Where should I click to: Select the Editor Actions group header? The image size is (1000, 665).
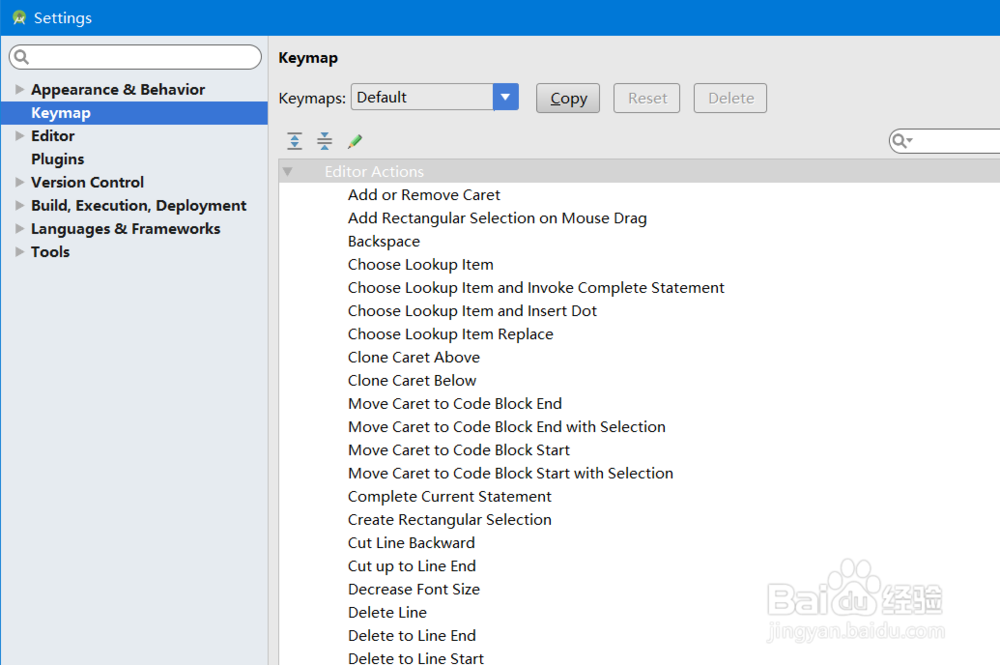[x=639, y=172]
